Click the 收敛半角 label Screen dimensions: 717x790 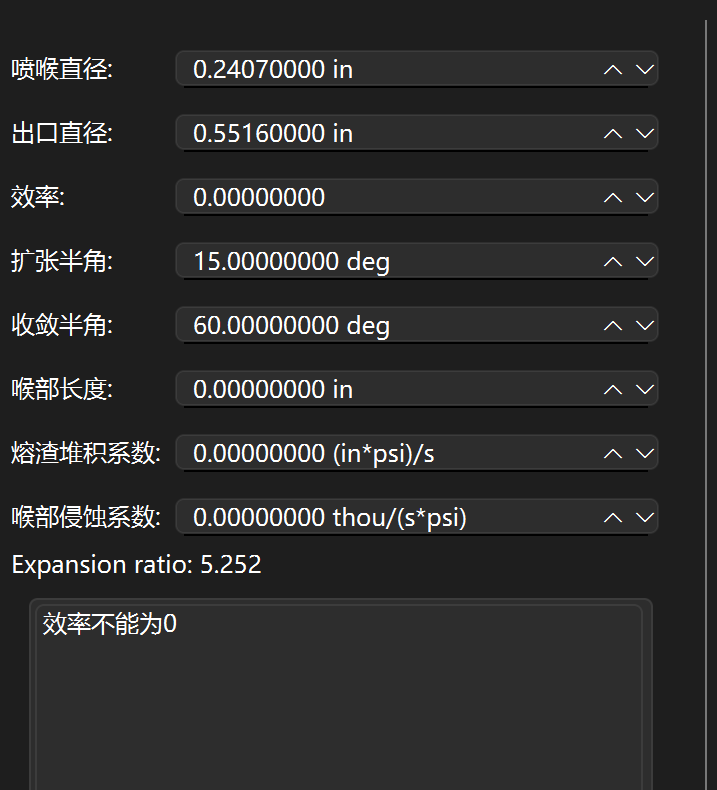62,325
